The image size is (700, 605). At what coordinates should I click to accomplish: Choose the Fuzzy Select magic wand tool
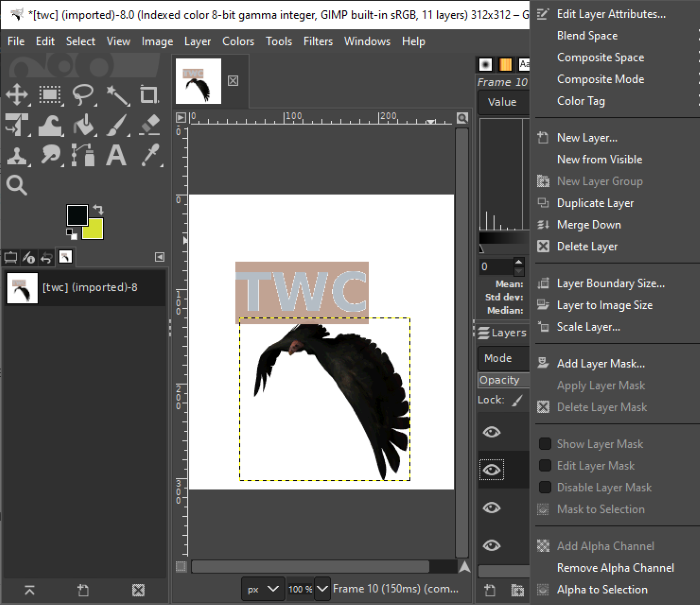click(x=117, y=95)
